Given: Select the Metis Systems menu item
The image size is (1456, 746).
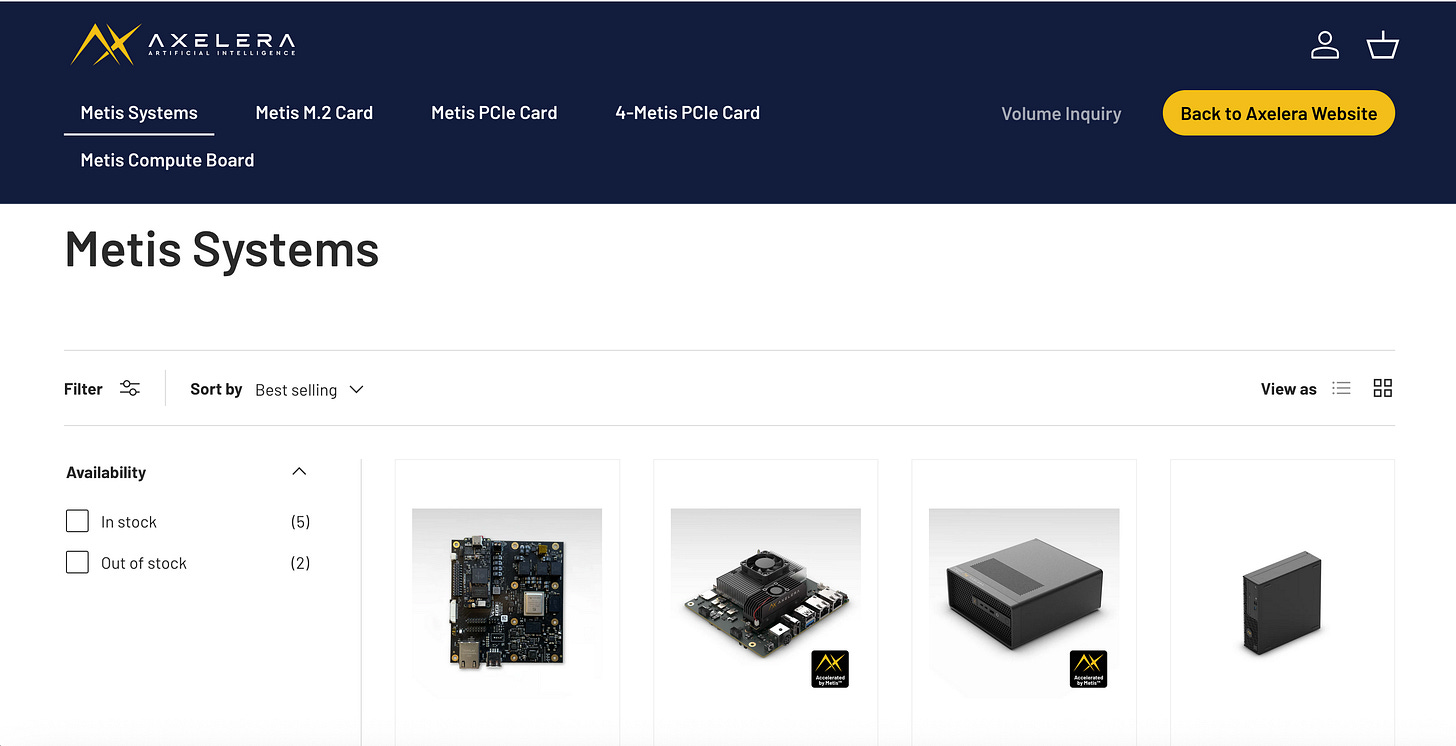Looking at the screenshot, I should coord(139,113).
